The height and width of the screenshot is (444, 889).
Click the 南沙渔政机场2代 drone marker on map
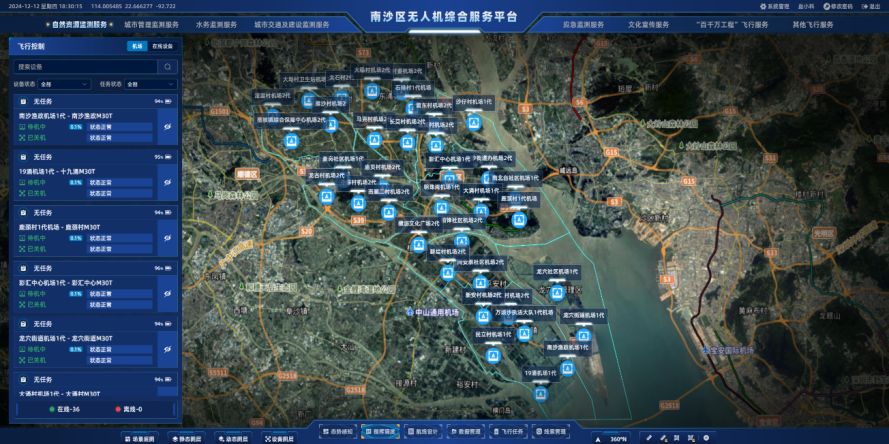pyautogui.click(x=566, y=368)
